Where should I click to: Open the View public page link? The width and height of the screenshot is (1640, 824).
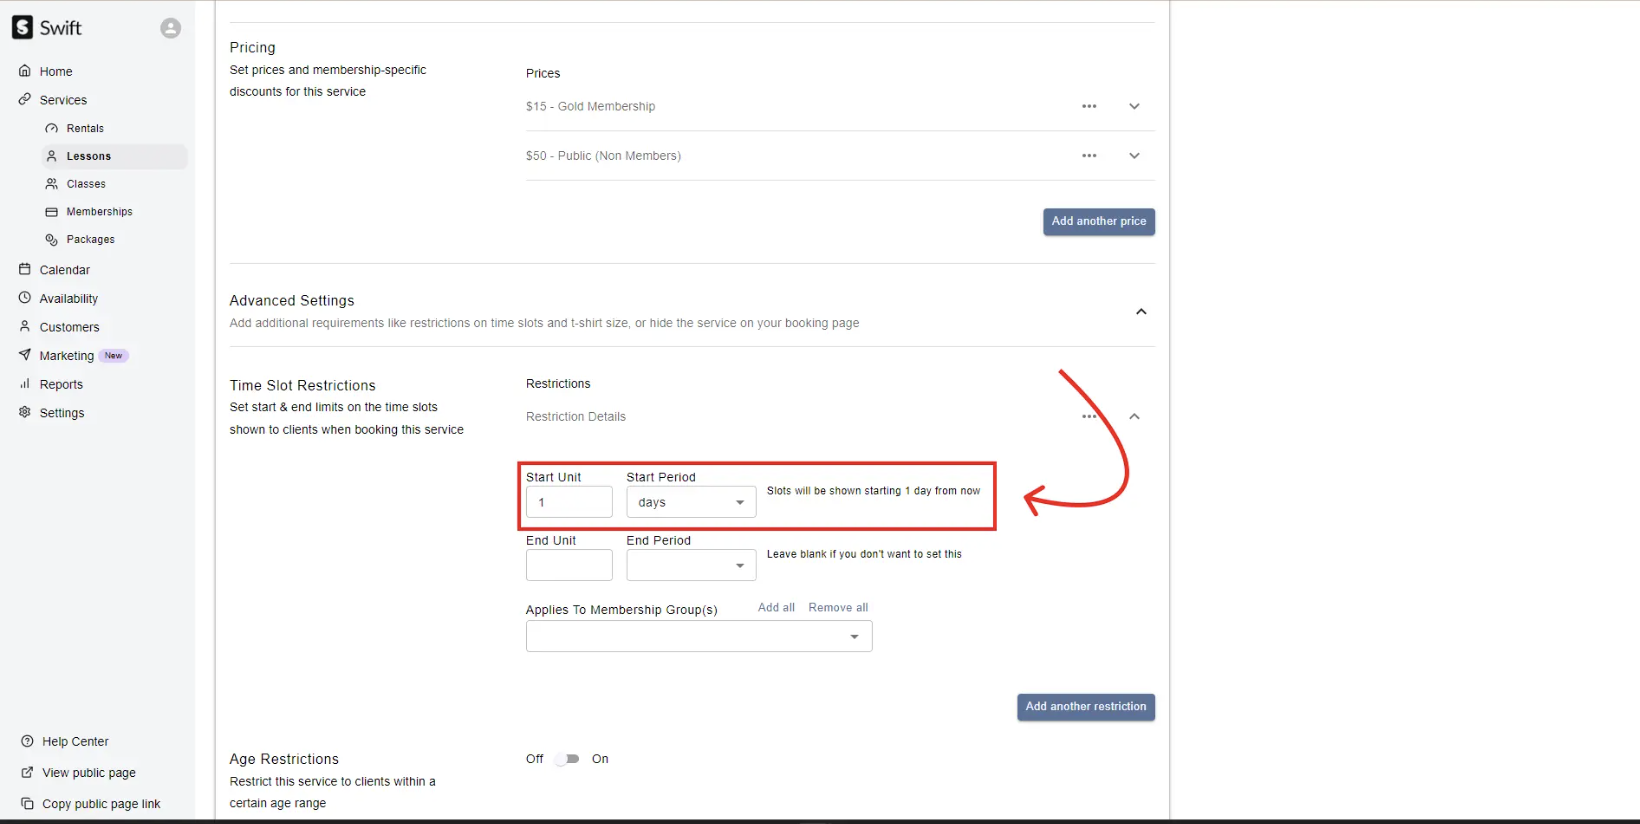[89, 773]
